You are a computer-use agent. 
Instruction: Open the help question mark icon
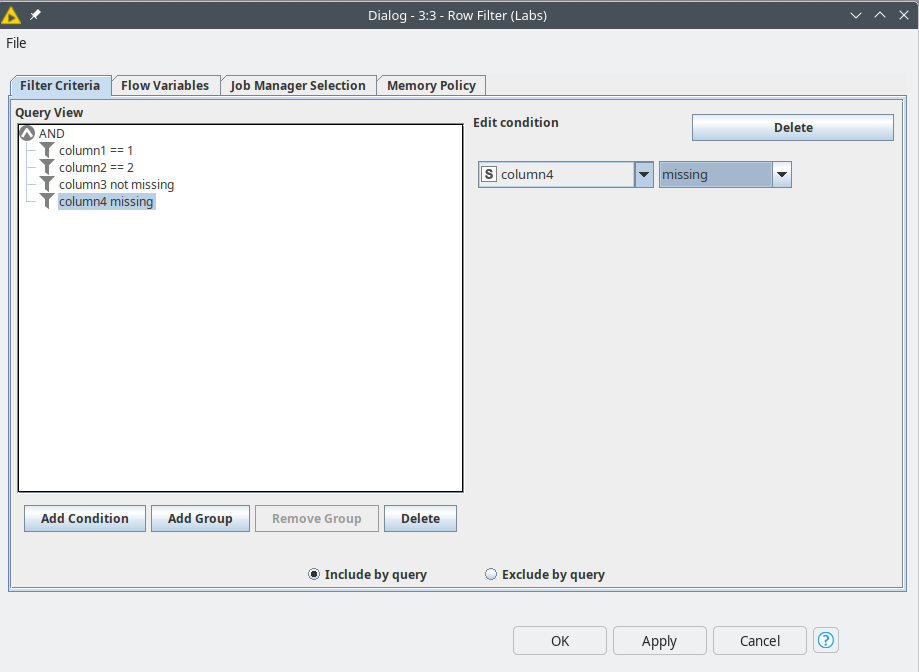click(x=826, y=640)
